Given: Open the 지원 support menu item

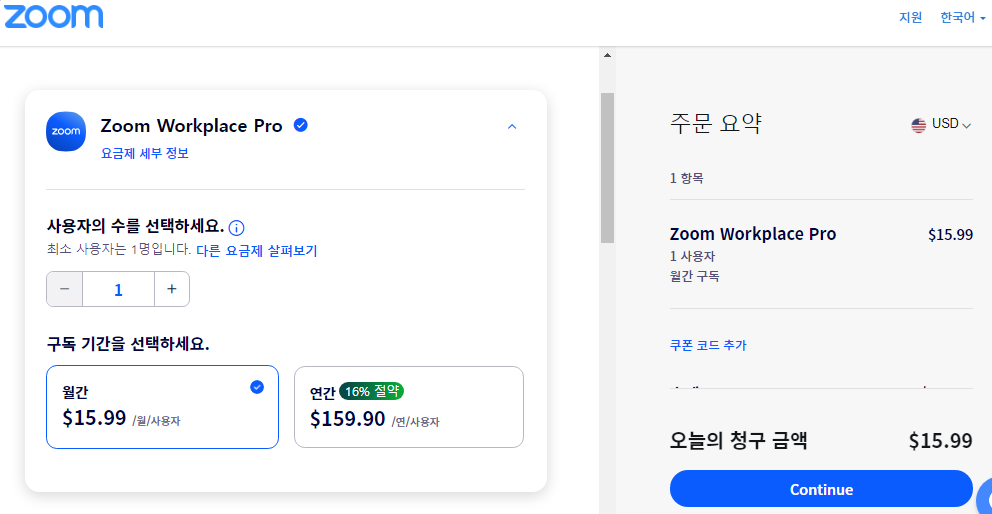Looking at the screenshot, I should coord(910,17).
